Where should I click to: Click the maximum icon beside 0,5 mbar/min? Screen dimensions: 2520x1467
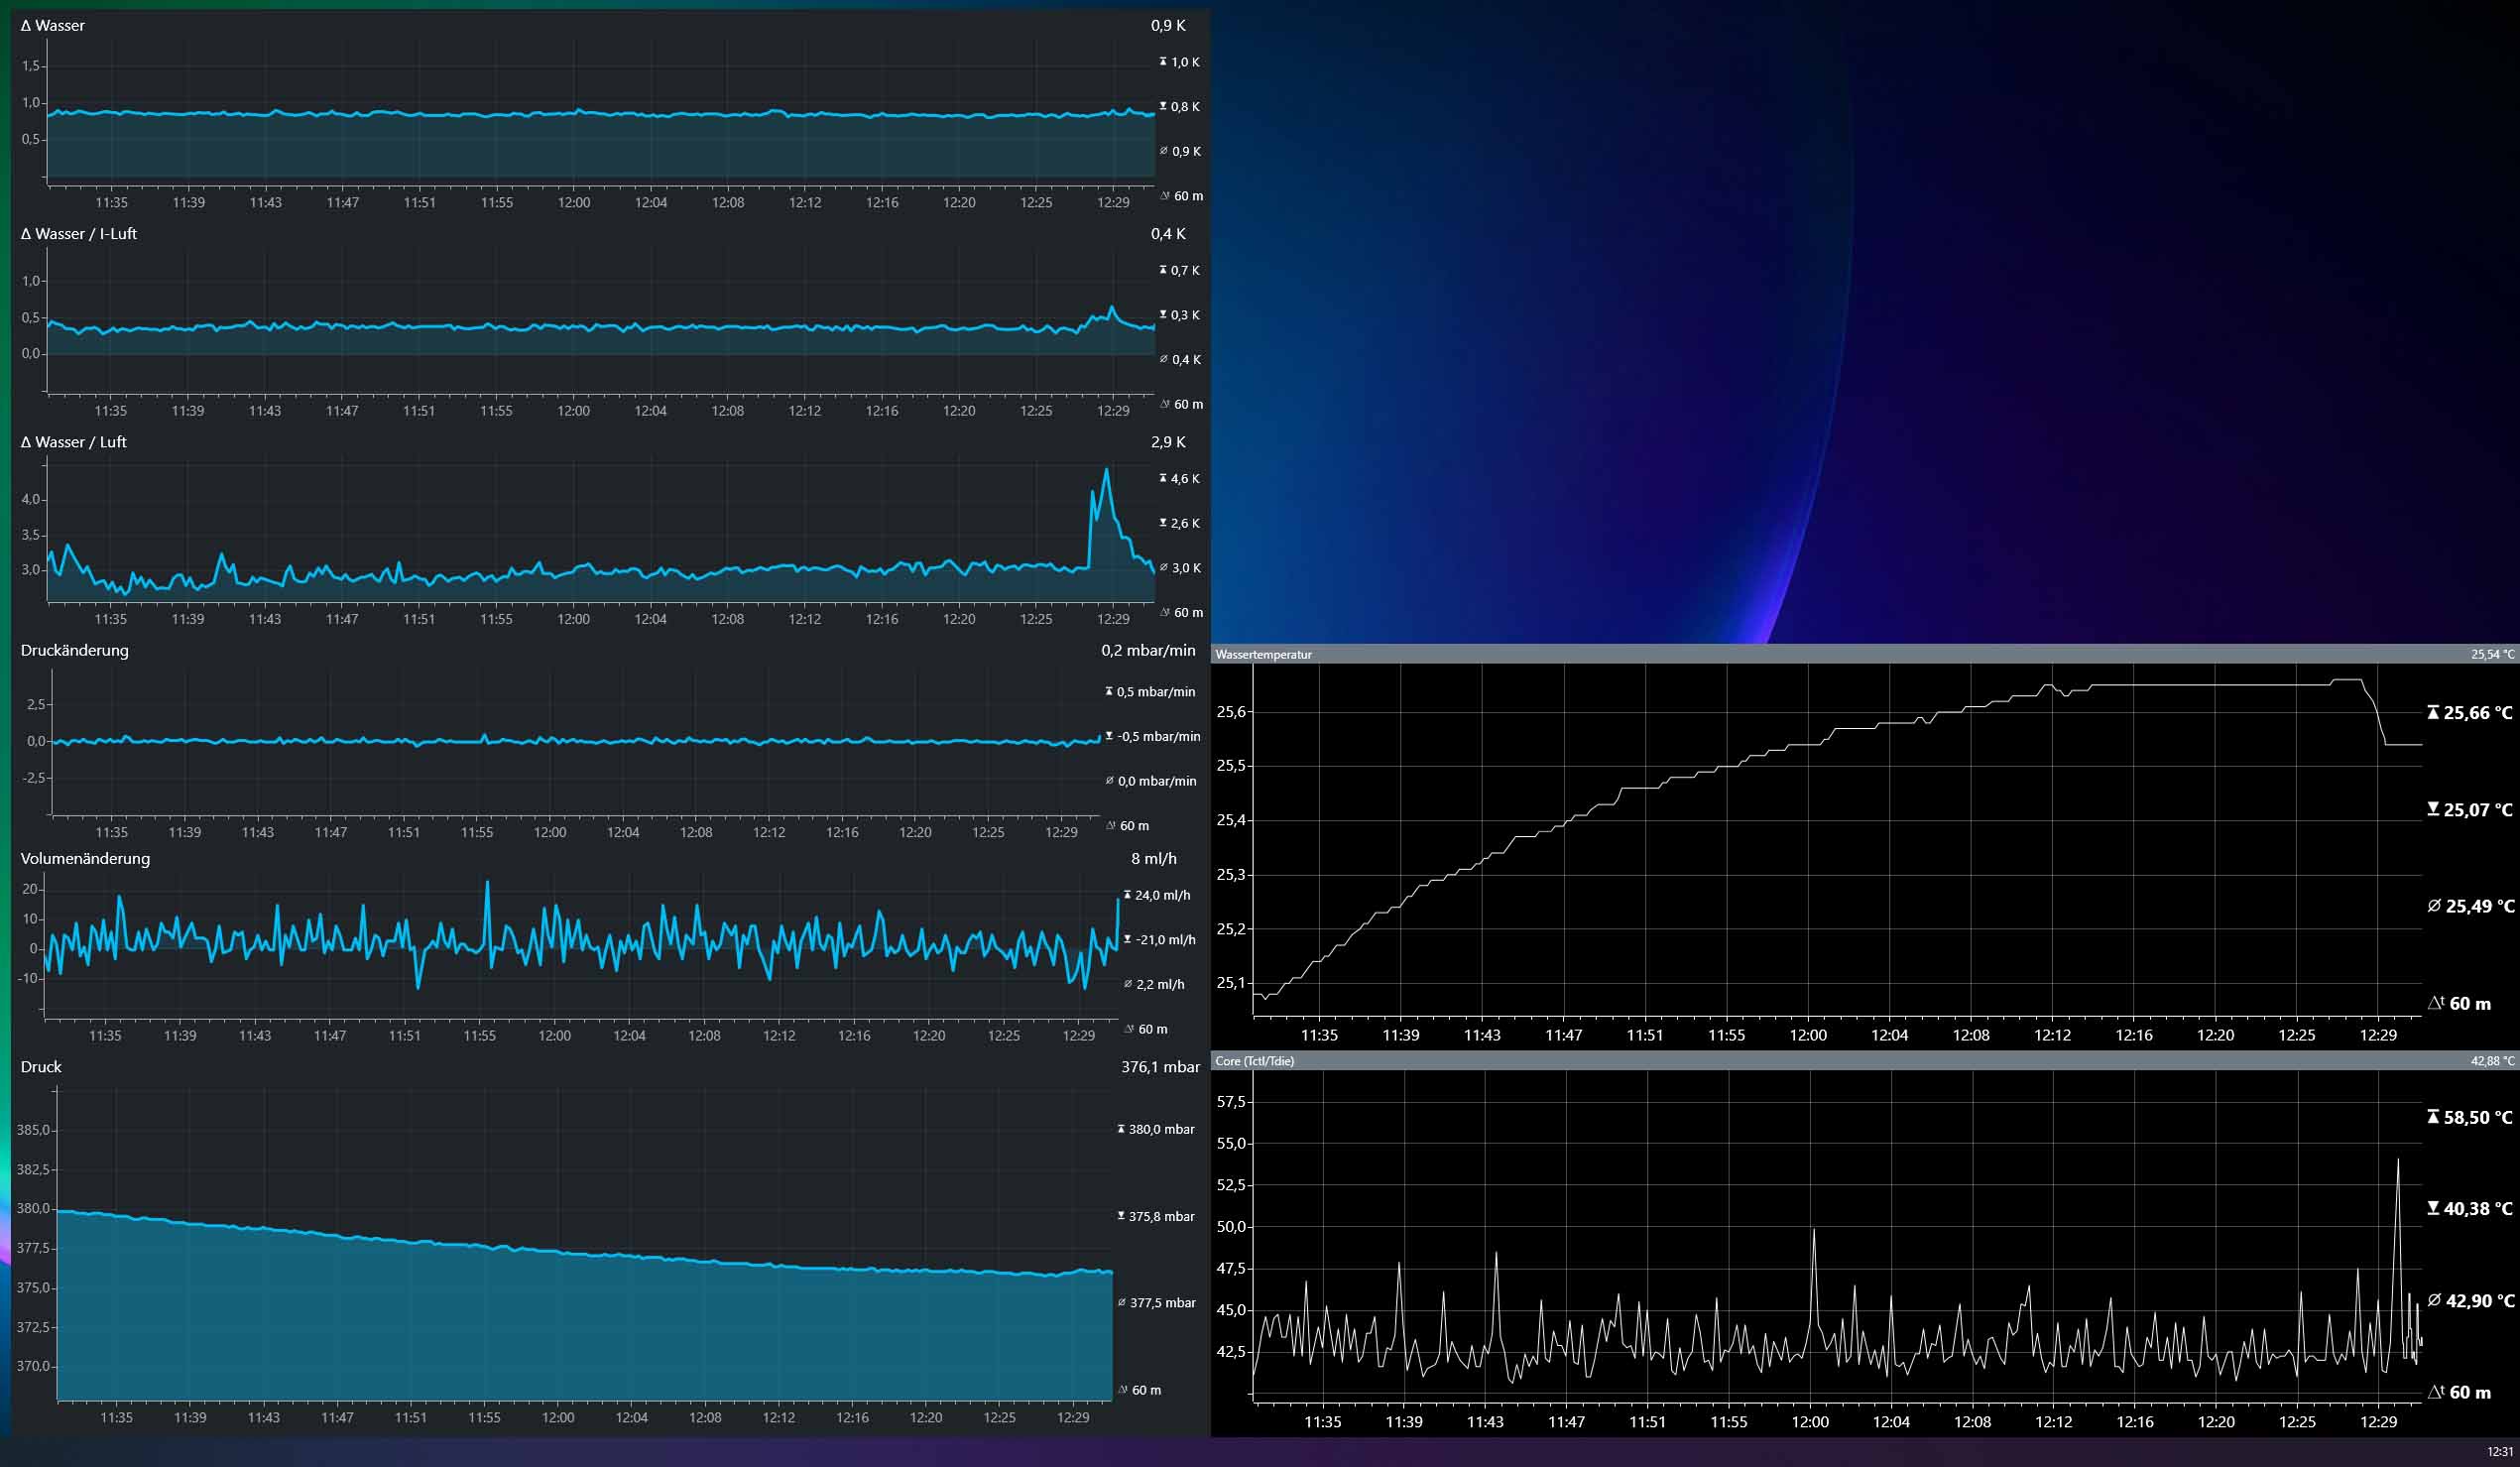point(1109,691)
